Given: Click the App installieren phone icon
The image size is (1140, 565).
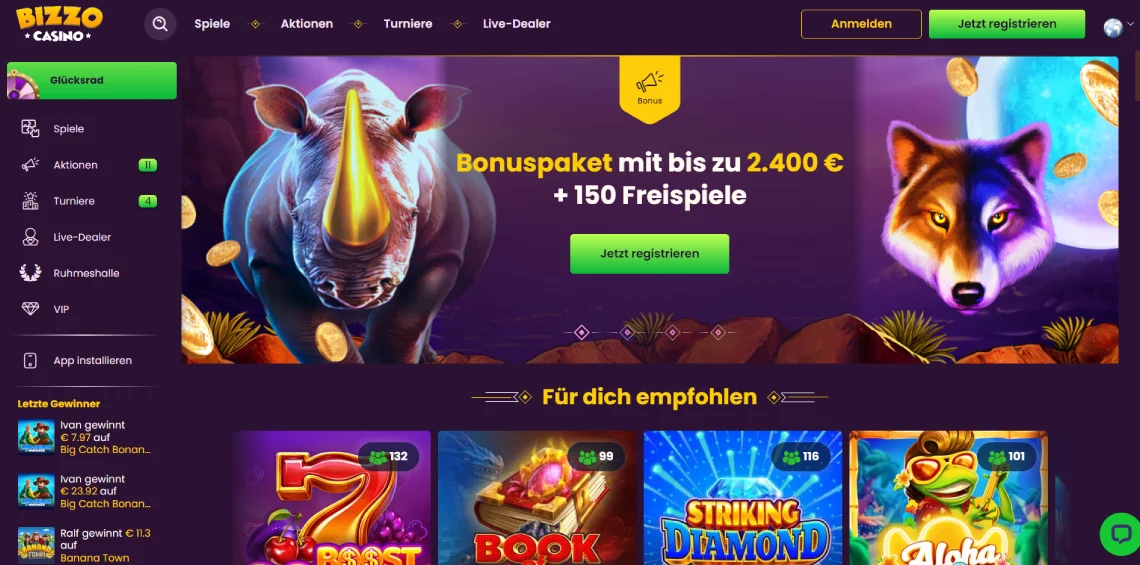Looking at the screenshot, I should 31,361.
